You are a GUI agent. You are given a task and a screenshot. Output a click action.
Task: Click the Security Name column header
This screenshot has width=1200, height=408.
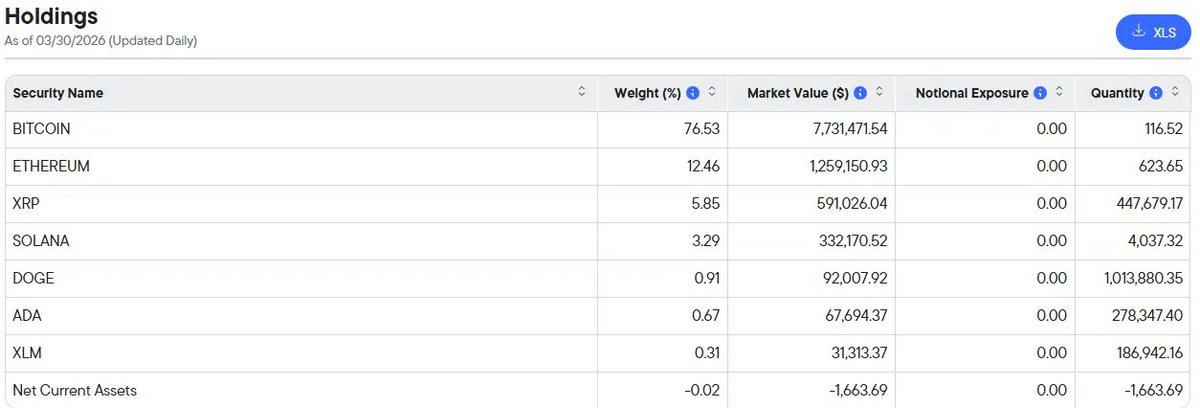tap(58, 93)
